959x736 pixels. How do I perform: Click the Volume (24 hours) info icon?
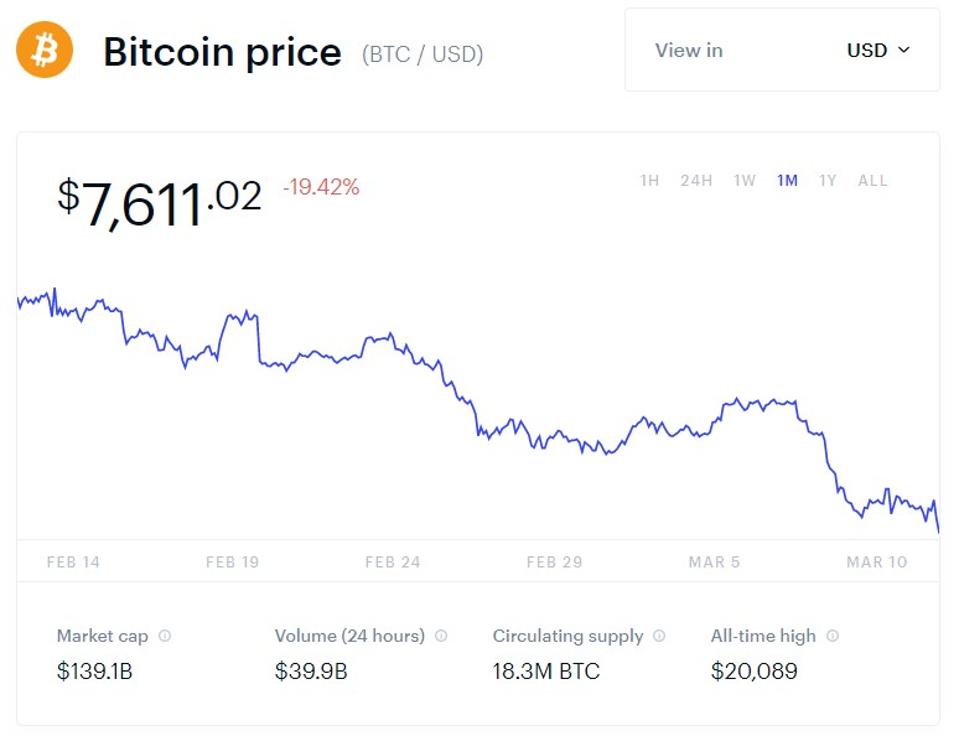(441, 636)
